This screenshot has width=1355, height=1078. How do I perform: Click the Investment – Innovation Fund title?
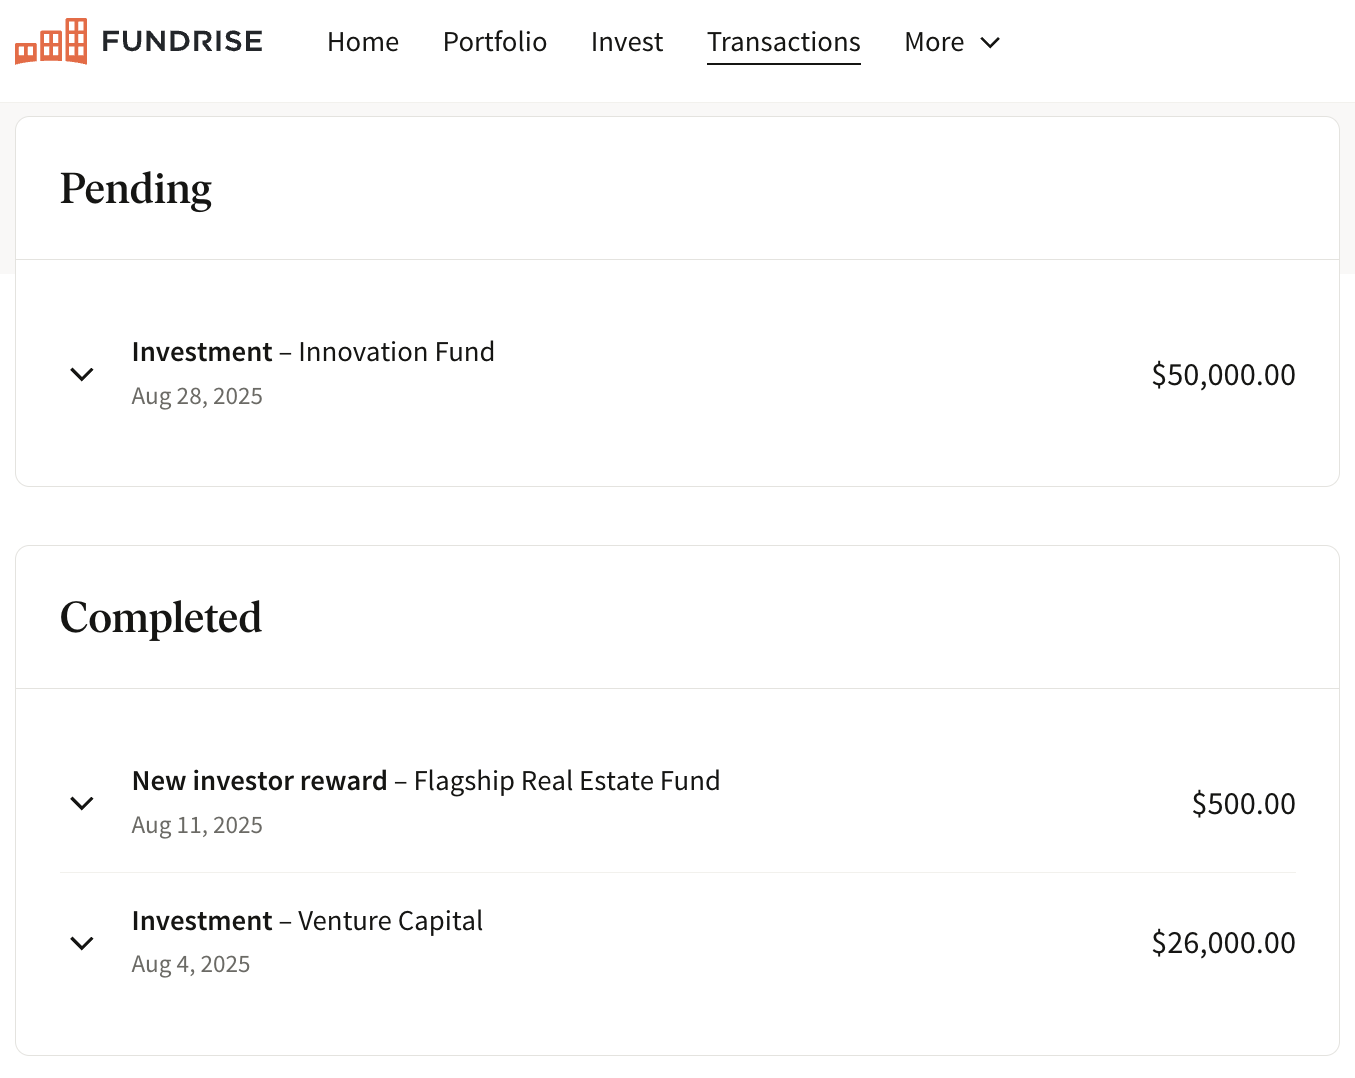313,352
